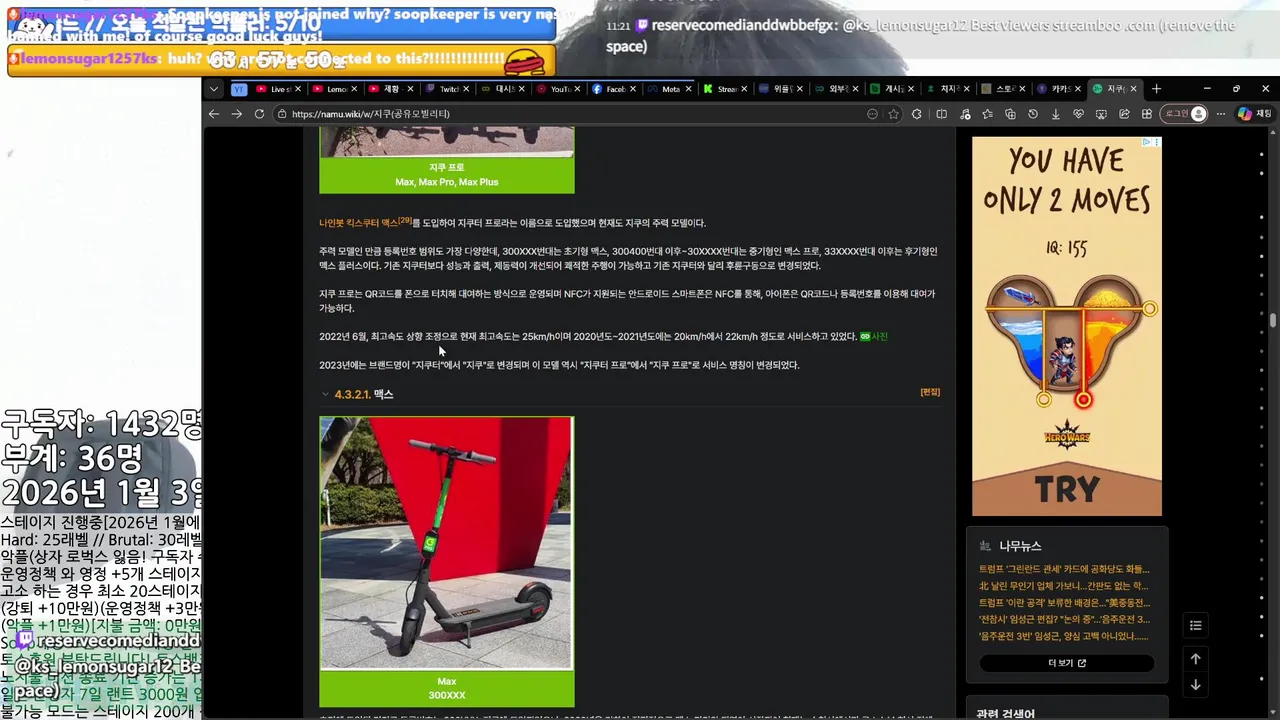Image resolution: width=1280 pixels, height=720 pixels.
Task: Open news item 트럼프 '이란 공격' 보류한
Action: 1064,603
